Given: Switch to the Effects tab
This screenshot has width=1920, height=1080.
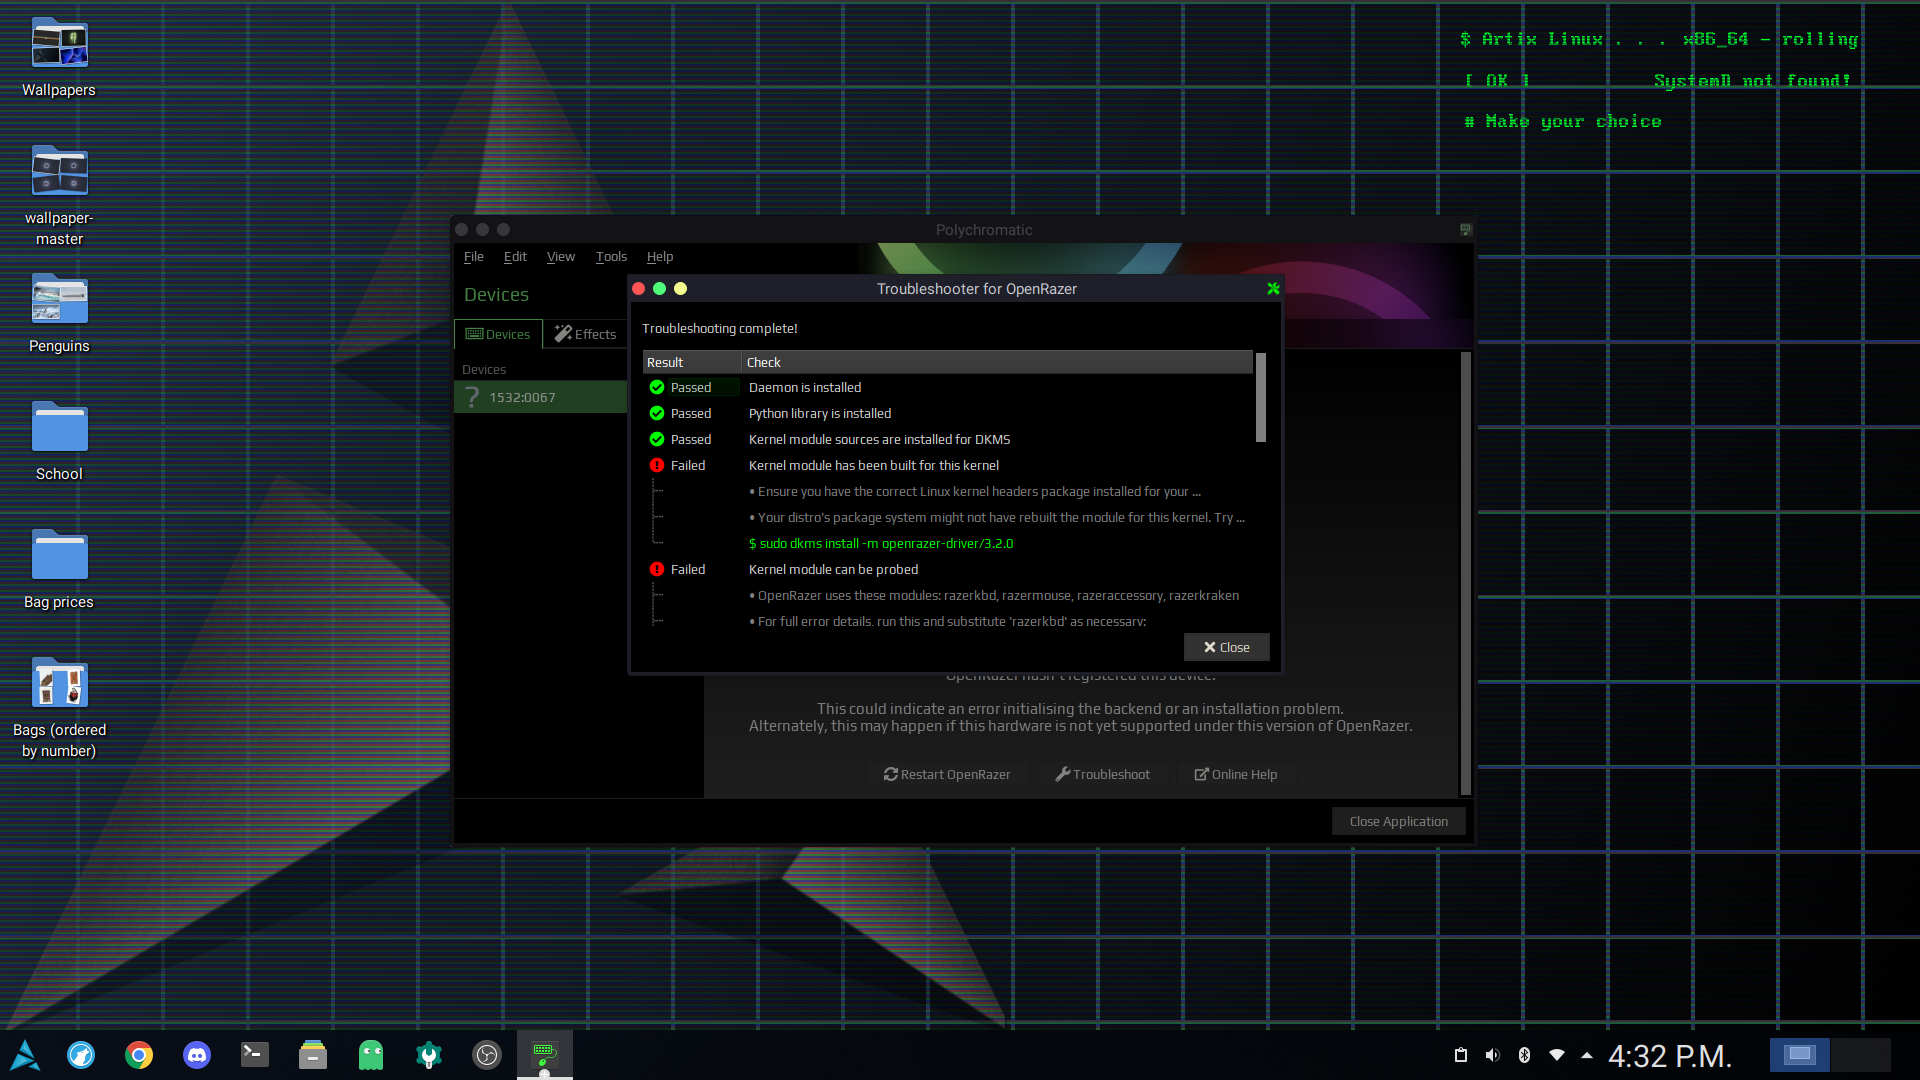Looking at the screenshot, I should coord(593,334).
